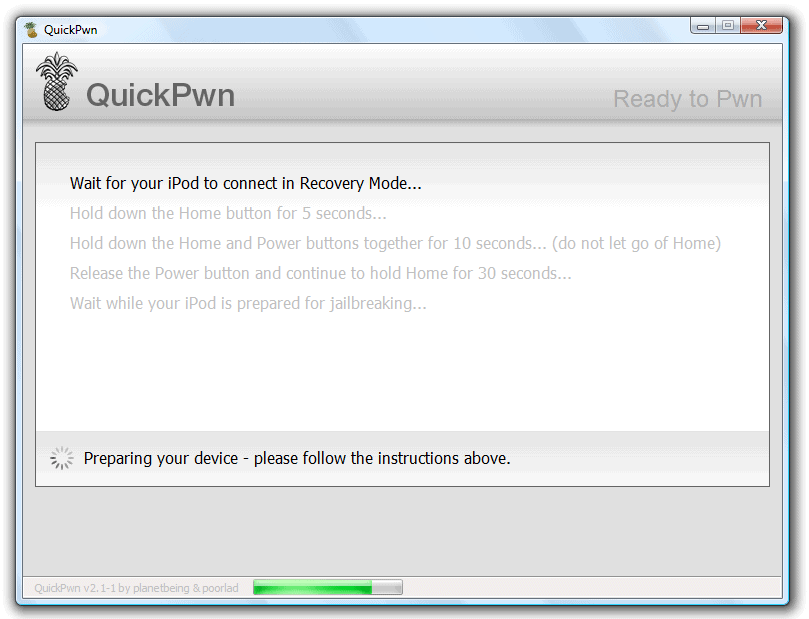809x619 pixels.
Task: Select 'Wait while your iPod is prepared' line
Action: [x=248, y=303]
